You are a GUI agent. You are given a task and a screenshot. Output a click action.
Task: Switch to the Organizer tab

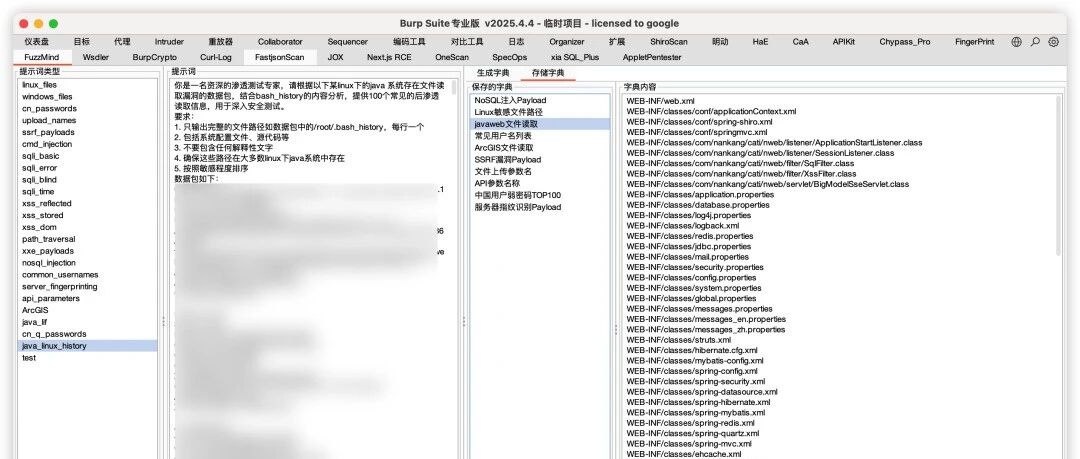(566, 42)
